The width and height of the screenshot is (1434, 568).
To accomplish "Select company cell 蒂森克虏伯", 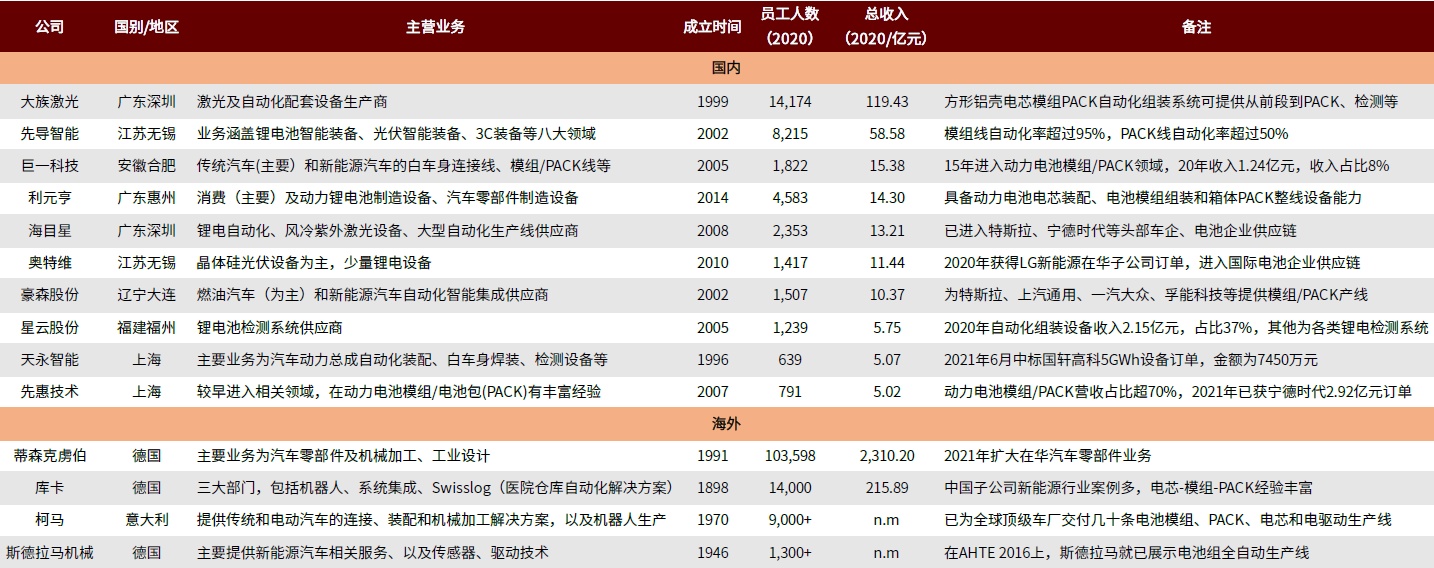I will tap(49, 456).
